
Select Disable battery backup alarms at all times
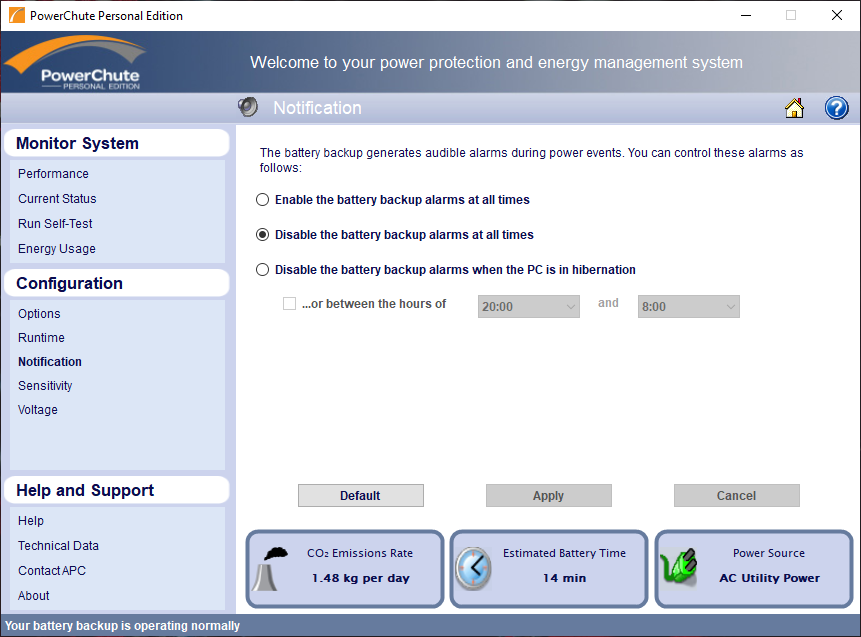262,234
